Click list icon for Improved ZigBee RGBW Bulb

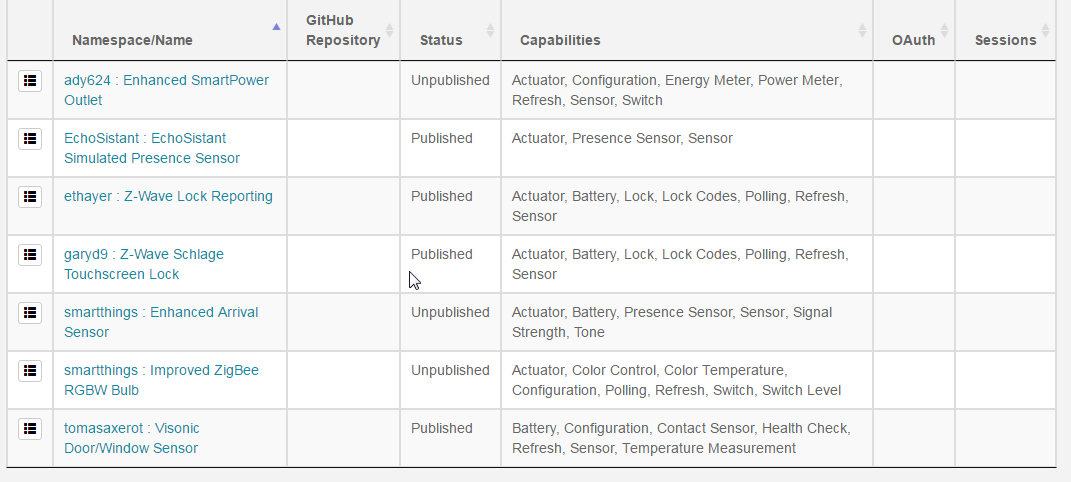click(29, 371)
